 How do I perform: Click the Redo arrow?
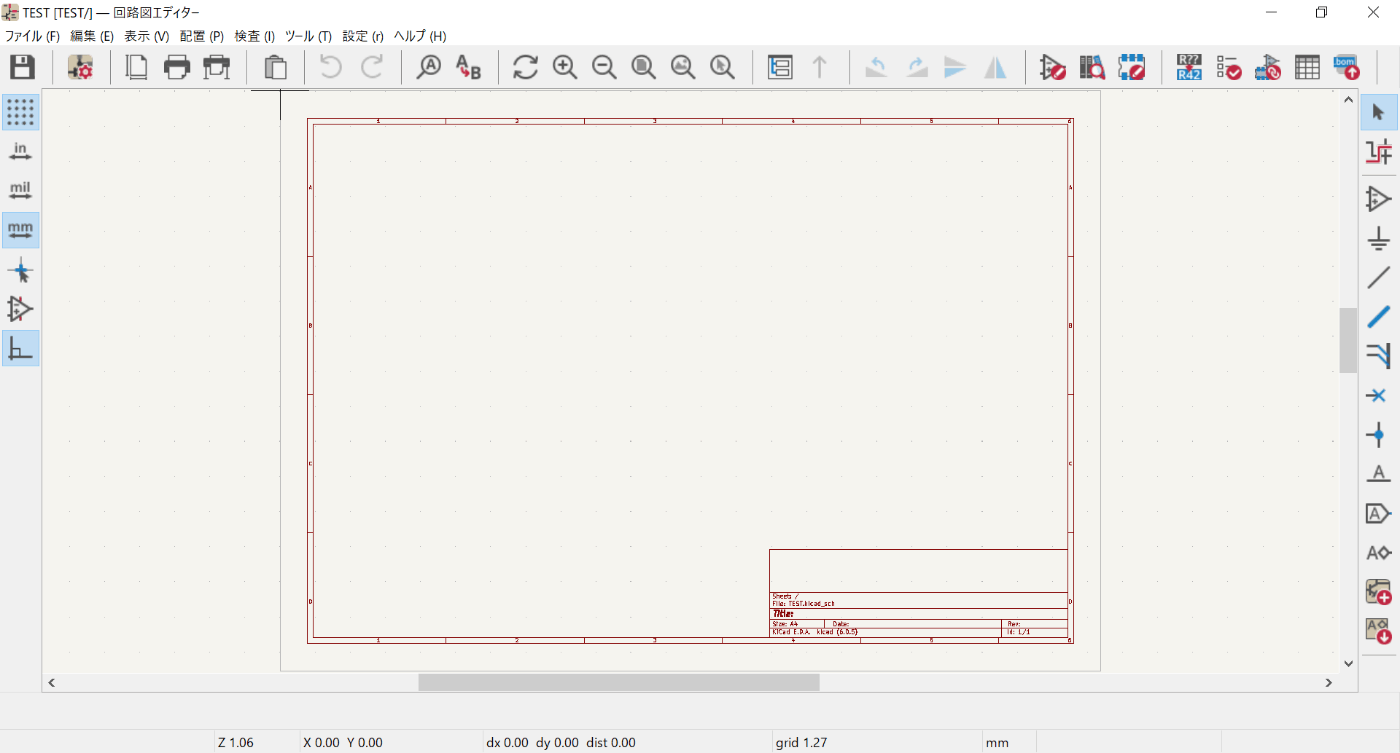(372, 67)
